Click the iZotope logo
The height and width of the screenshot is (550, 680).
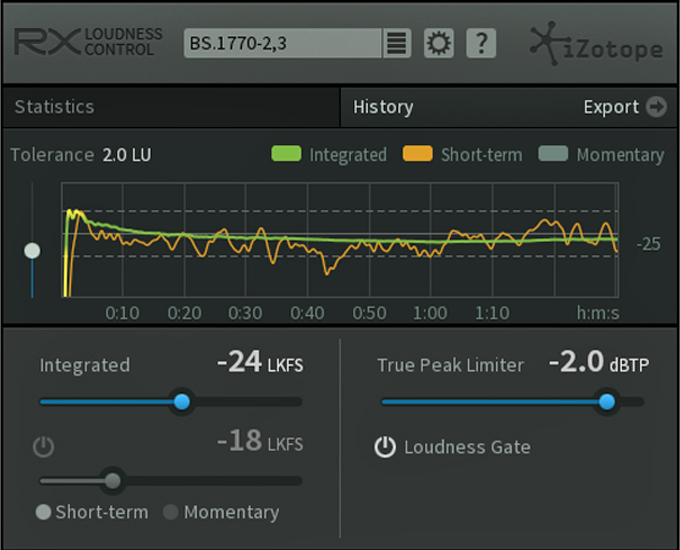pos(597,44)
